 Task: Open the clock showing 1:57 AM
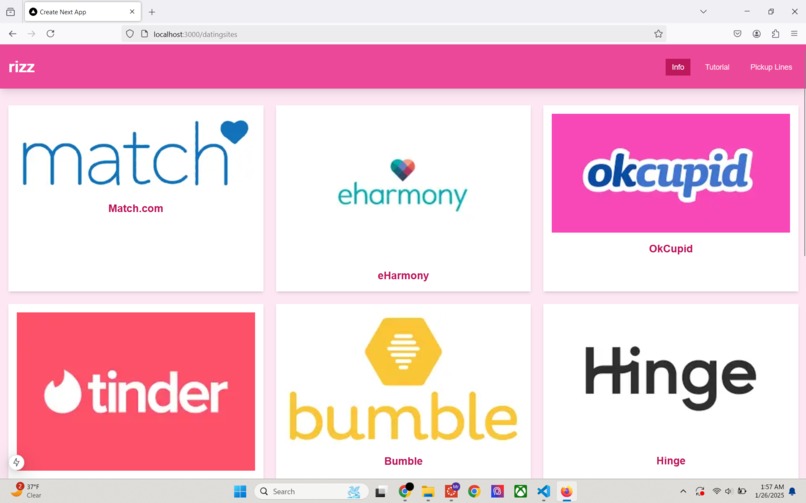[x=770, y=491]
